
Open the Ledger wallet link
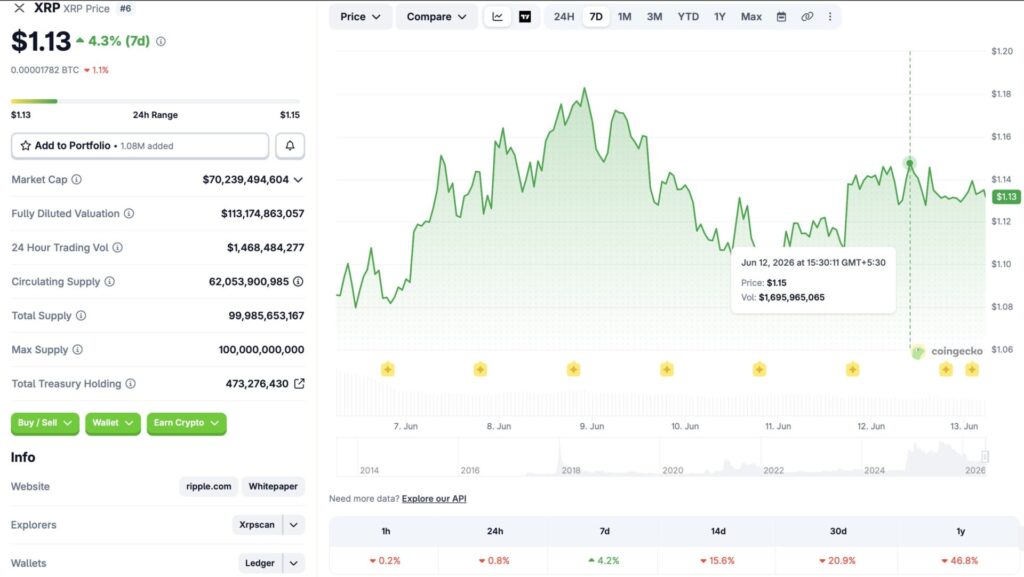point(259,563)
